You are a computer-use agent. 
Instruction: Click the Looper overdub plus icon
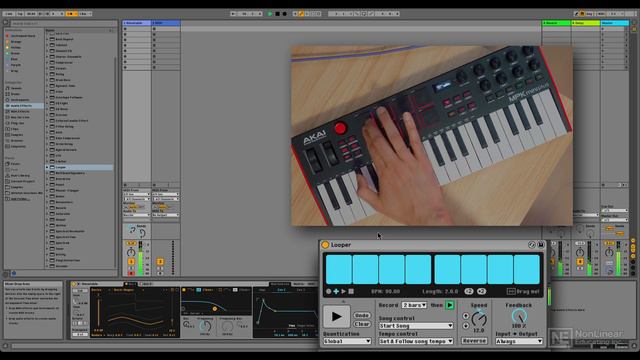336,291
